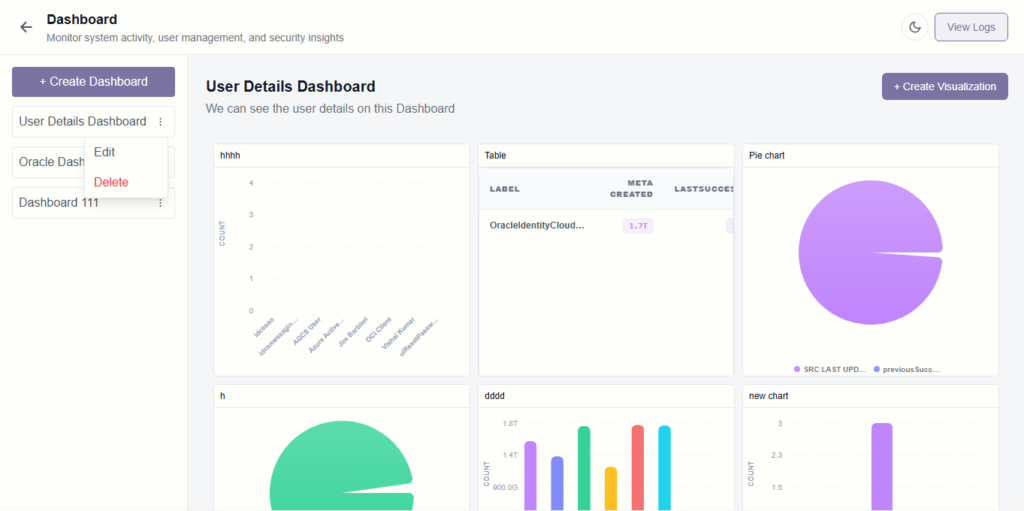The image size is (1024, 511).
Task: Click the red bar in dddd chart
Action: coord(637,465)
